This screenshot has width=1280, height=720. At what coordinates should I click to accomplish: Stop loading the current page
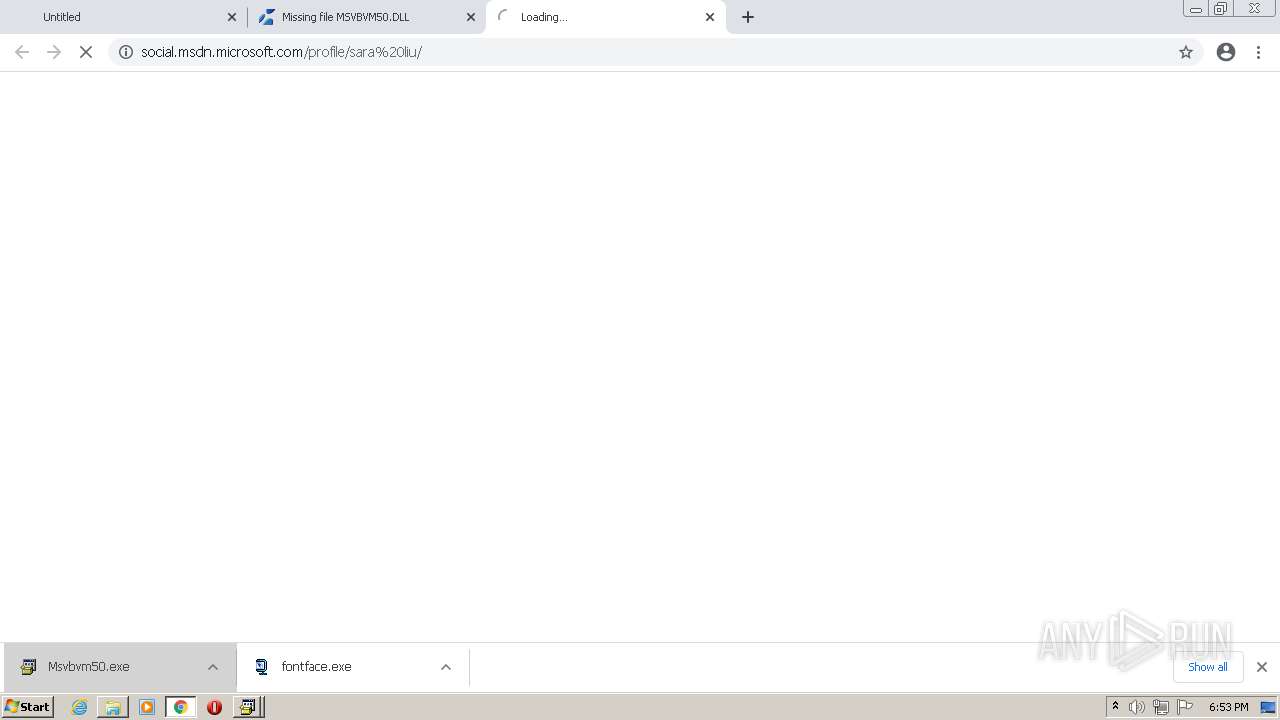click(86, 52)
